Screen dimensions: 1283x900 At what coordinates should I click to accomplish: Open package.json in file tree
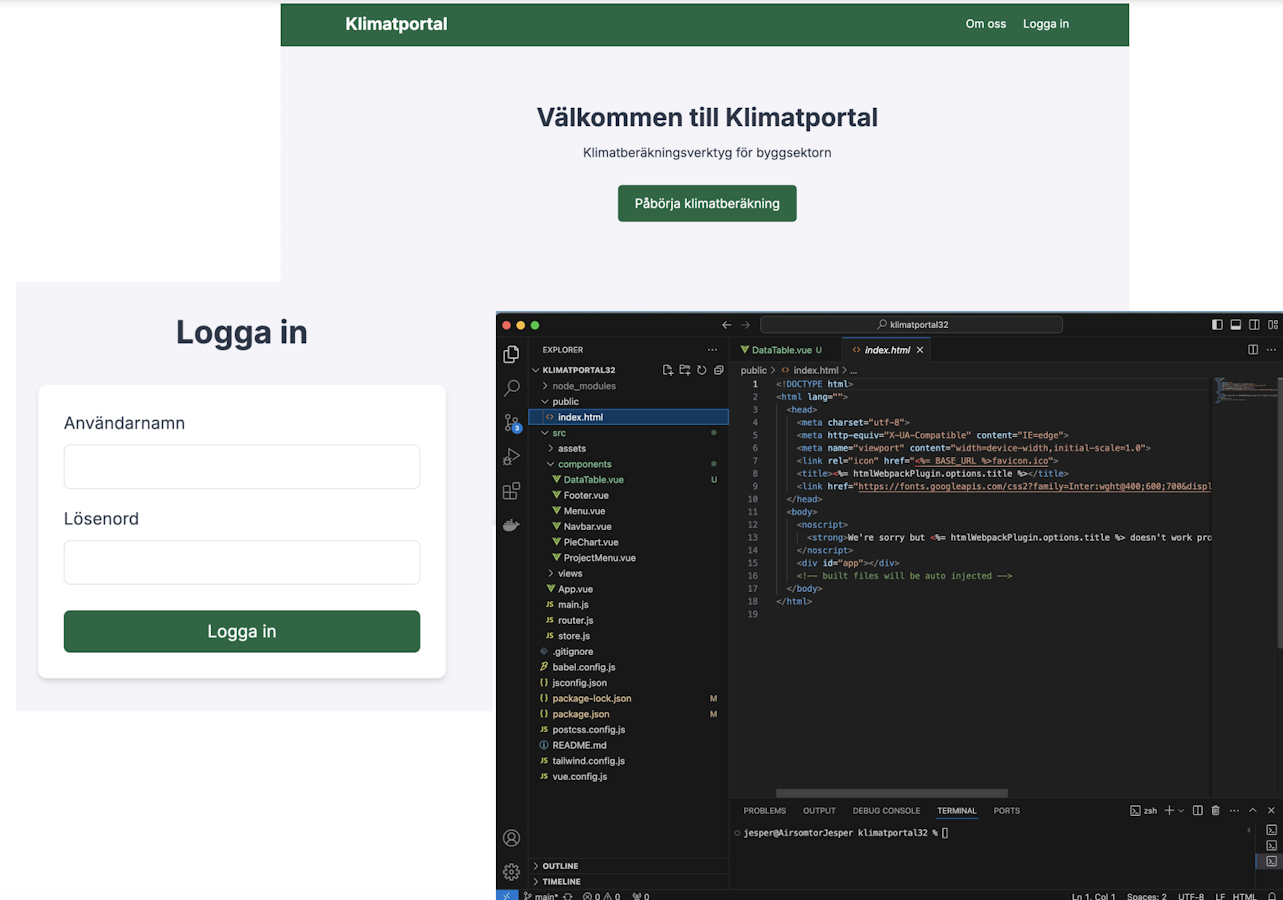coord(580,714)
